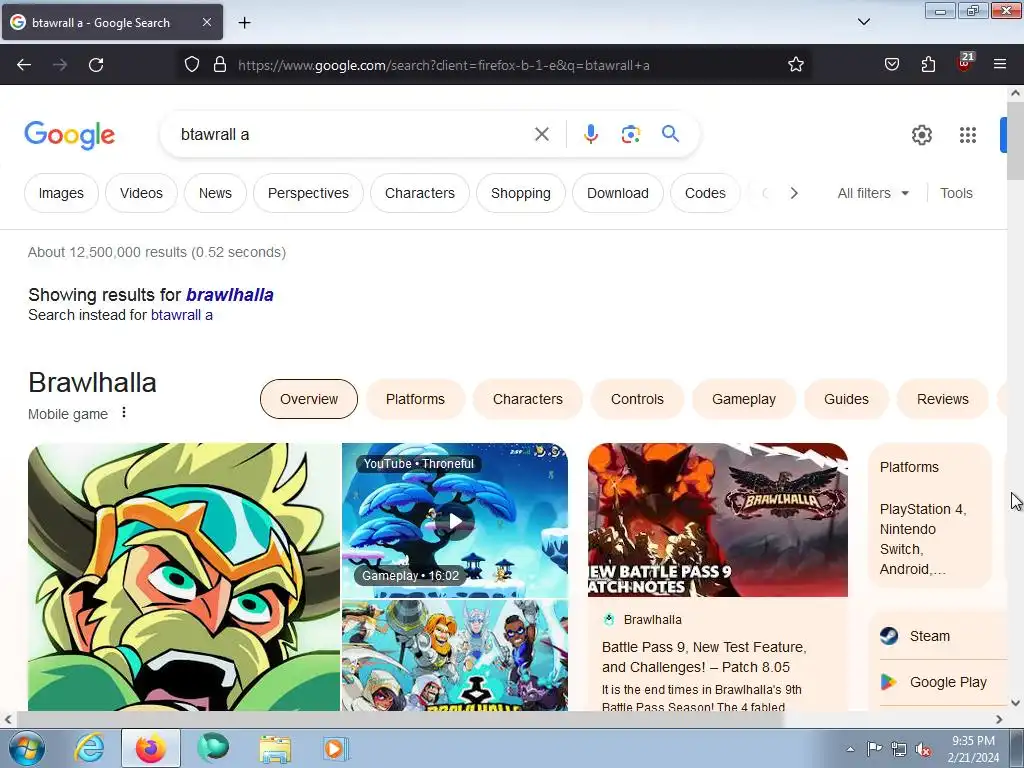Show hidden system tray icons
The width and height of the screenshot is (1024, 768).
click(x=850, y=749)
